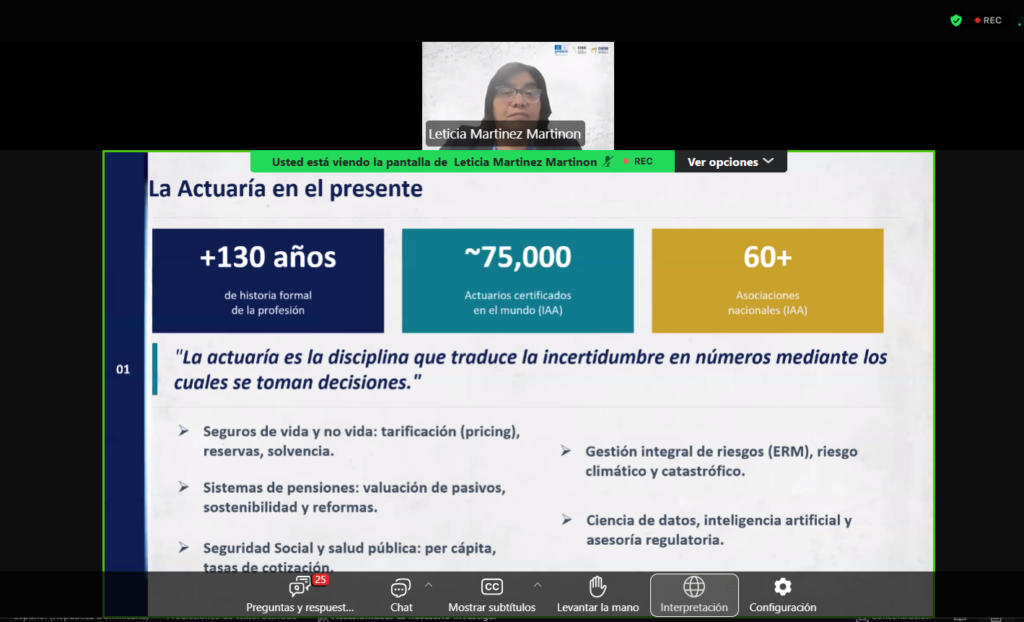Expand the arrow next to Chat
The image size is (1024, 622).
[x=429, y=584]
